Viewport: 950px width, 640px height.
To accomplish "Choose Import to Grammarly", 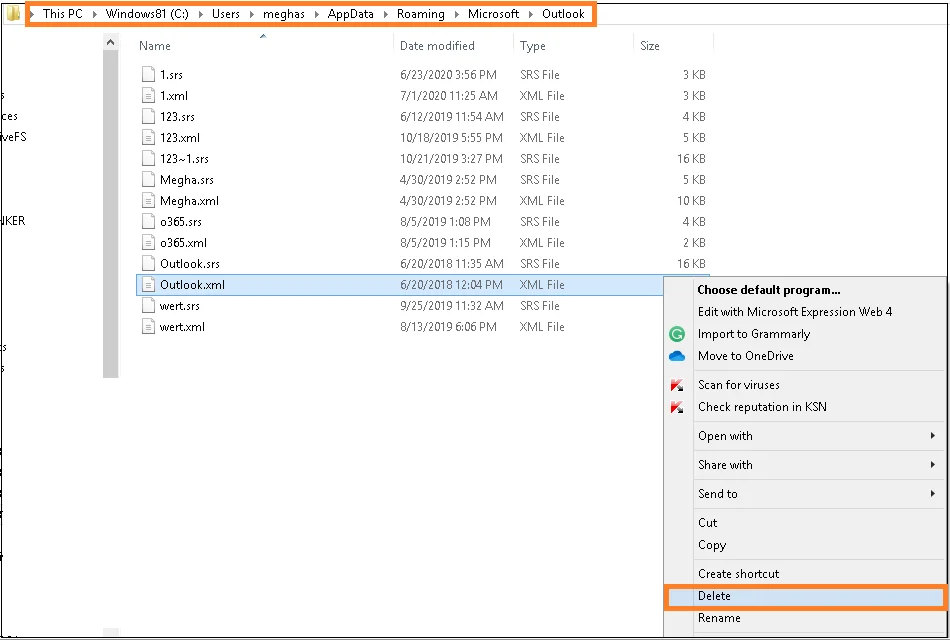I will pyautogui.click(x=754, y=334).
